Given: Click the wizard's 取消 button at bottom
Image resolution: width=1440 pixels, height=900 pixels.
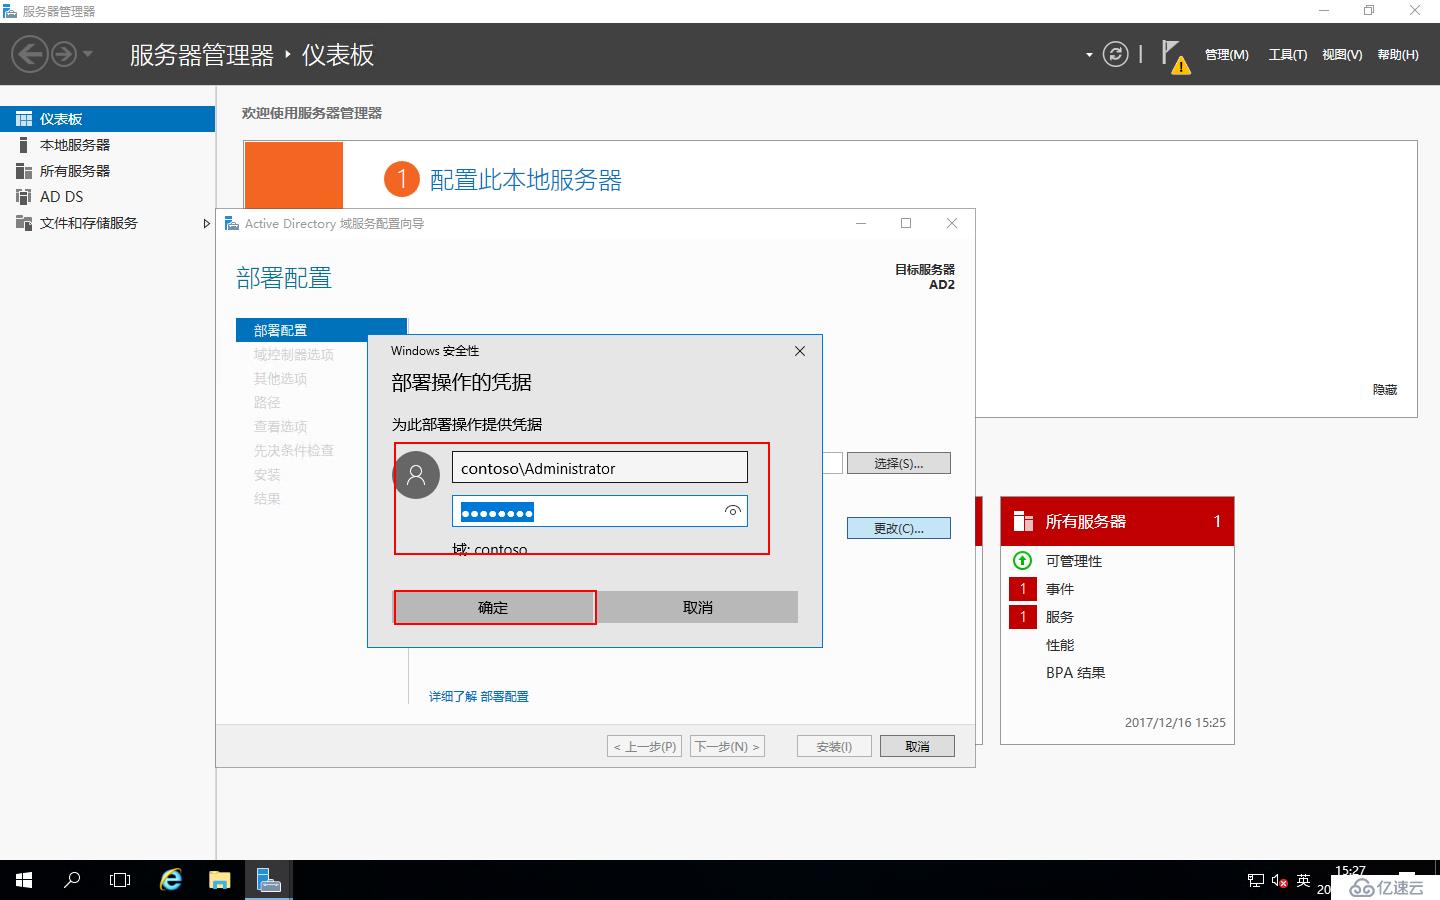Looking at the screenshot, I should pos(917,746).
